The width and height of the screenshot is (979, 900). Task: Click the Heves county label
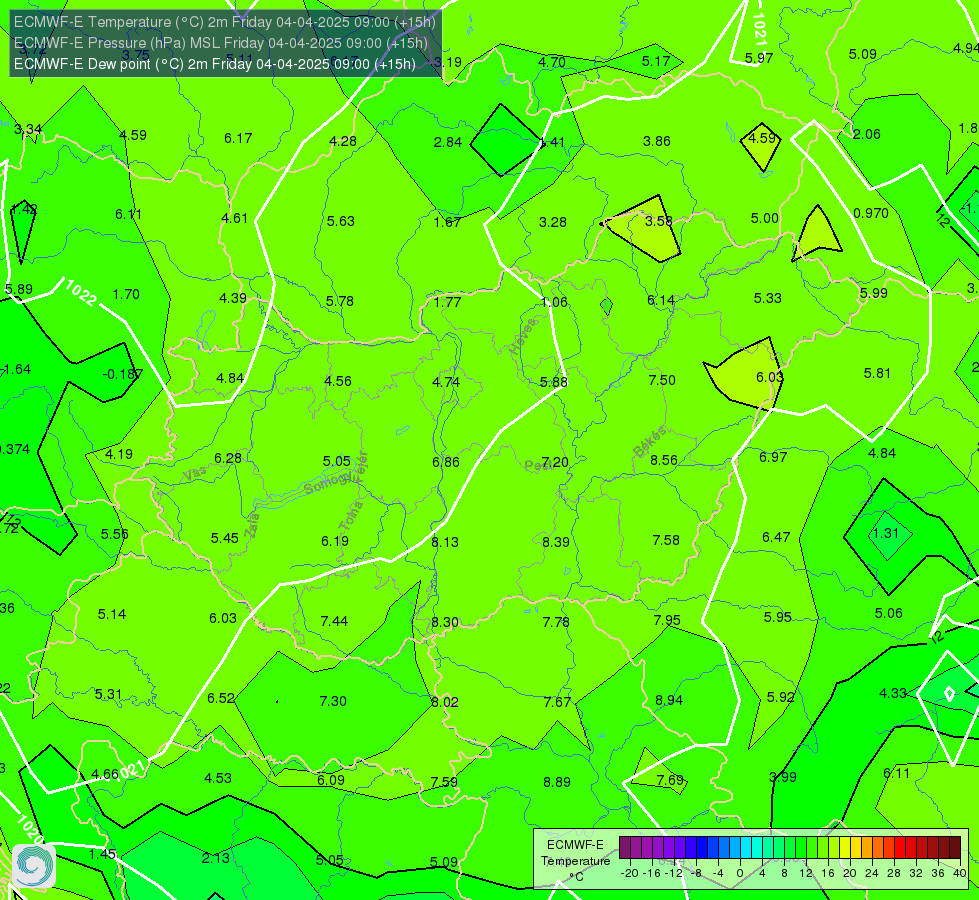pyautogui.click(x=523, y=336)
